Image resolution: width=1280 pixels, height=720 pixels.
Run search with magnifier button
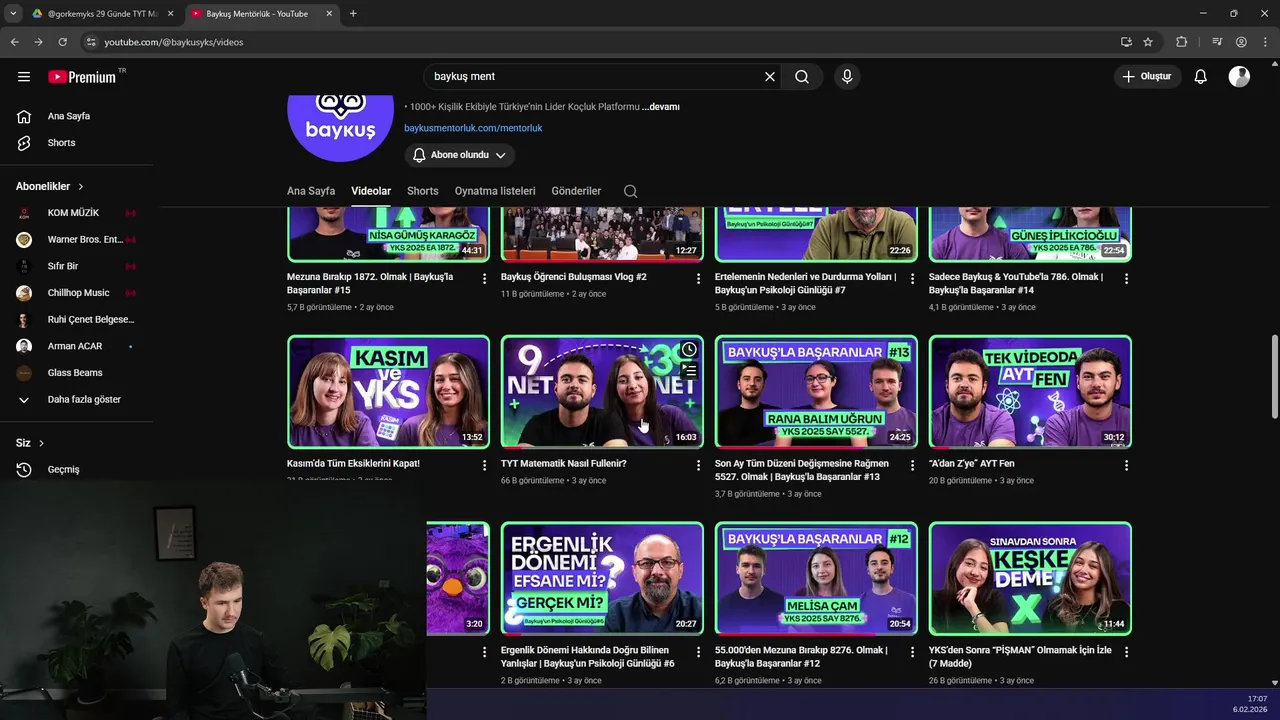tap(802, 77)
